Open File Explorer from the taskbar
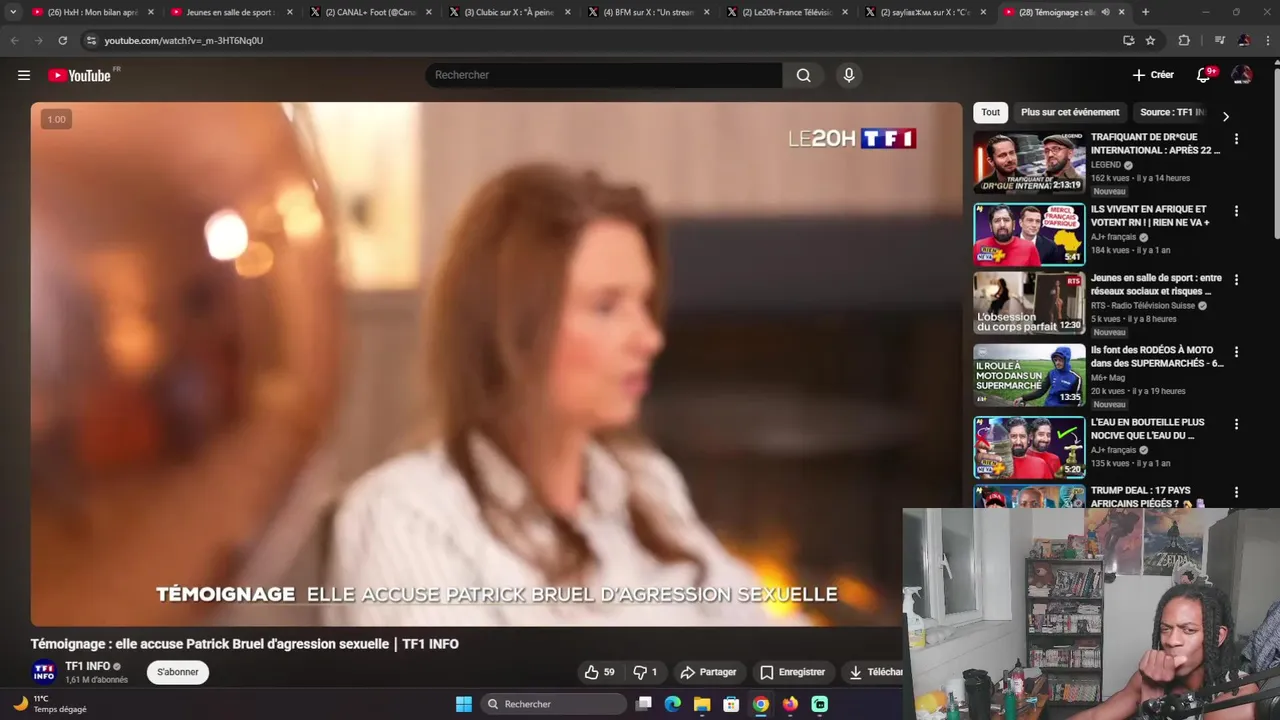 pos(702,704)
